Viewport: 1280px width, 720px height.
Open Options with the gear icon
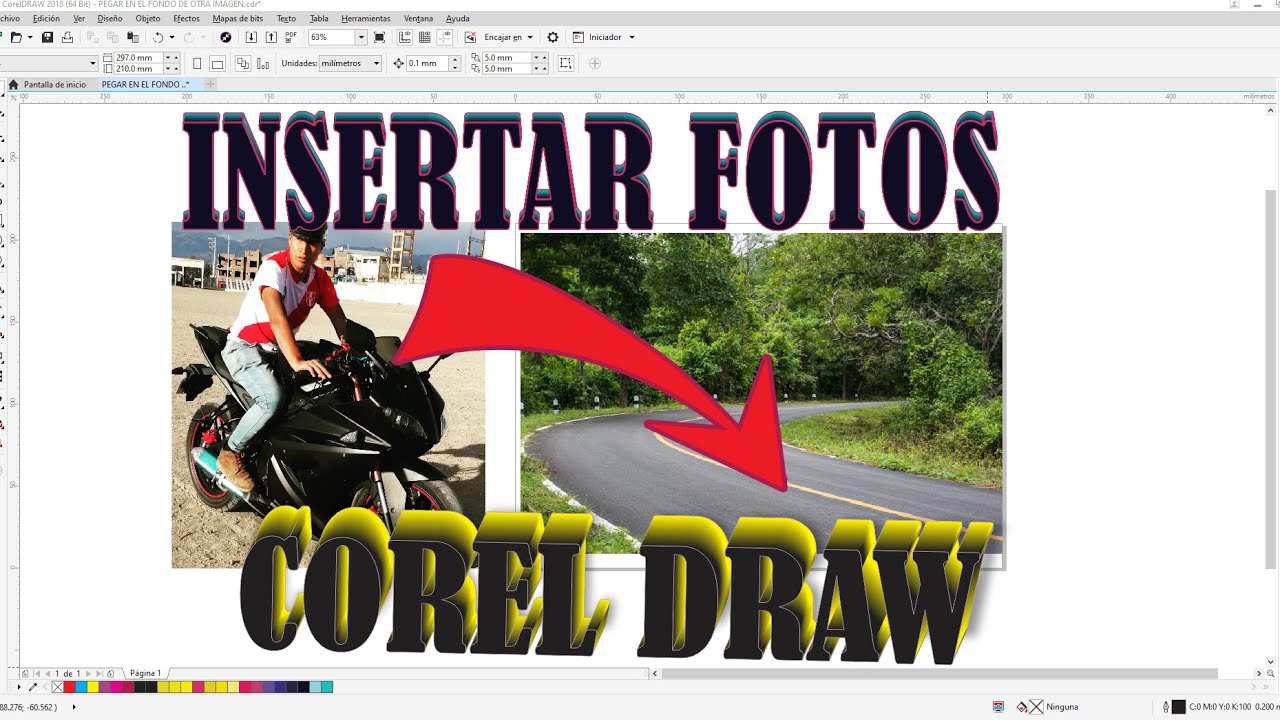552,37
